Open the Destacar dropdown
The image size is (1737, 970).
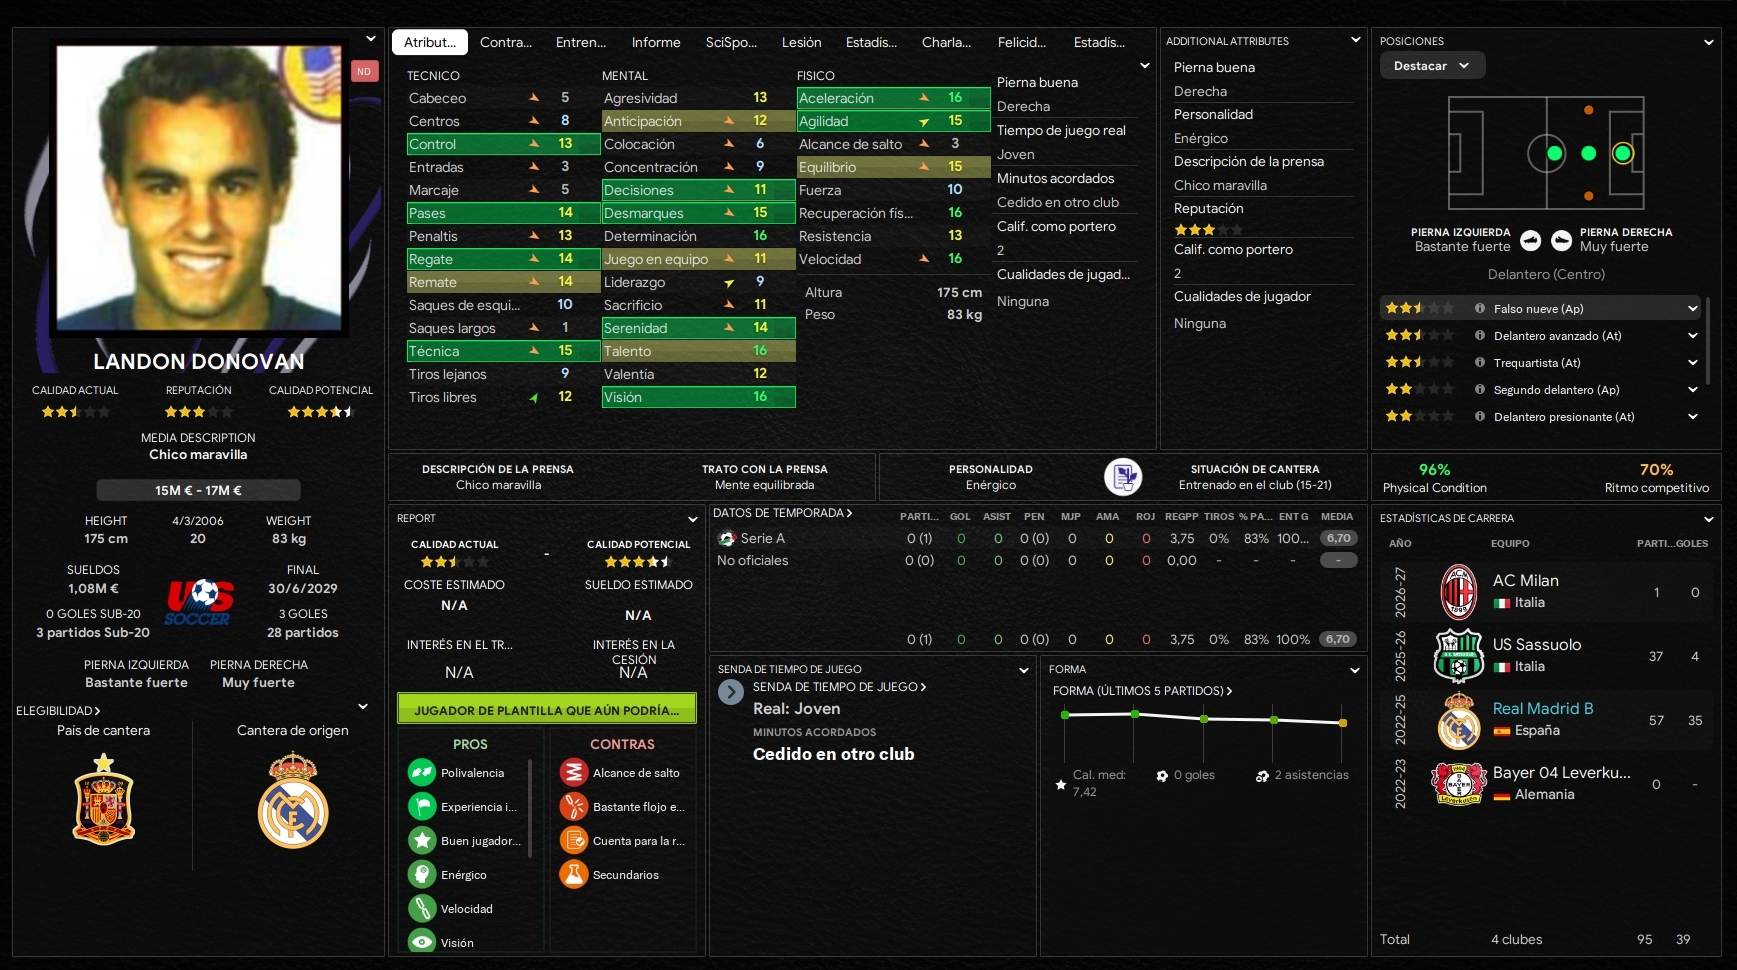pyautogui.click(x=1432, y=66)
